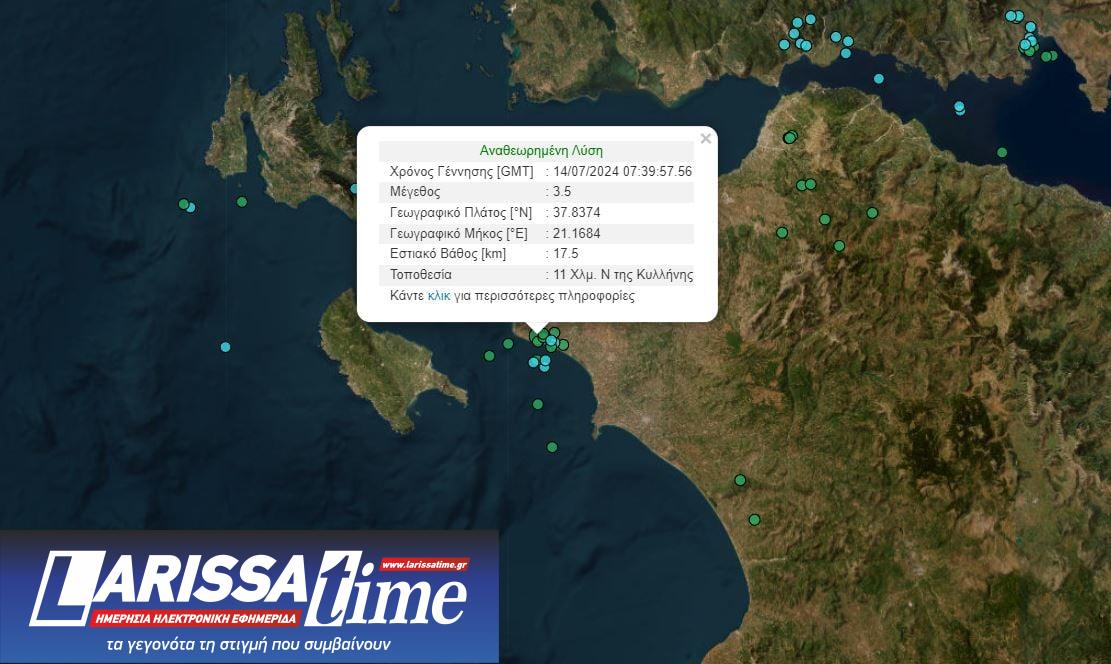
Task: Click the "ΗΜΕΡΗΣΙΑ ΗΛΕΚΤΡΟΝΙΚΗ ΕΦΗΜΕΡΙΔΑ" red banner
Action: click(x=196, y=618)
